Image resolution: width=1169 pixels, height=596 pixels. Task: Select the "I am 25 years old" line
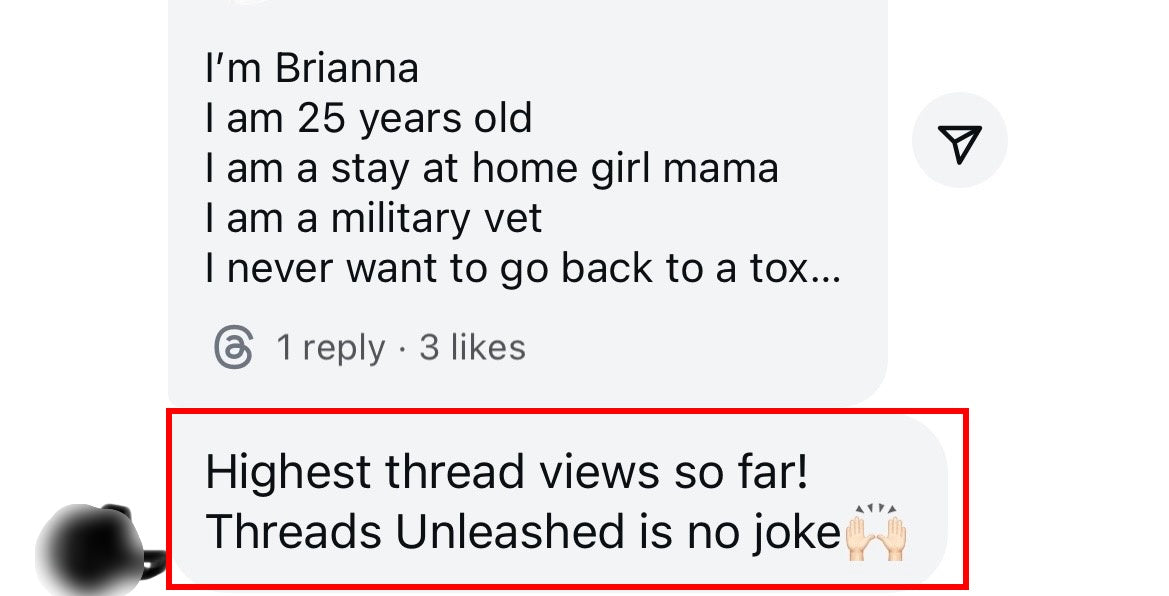click(369, 118)
